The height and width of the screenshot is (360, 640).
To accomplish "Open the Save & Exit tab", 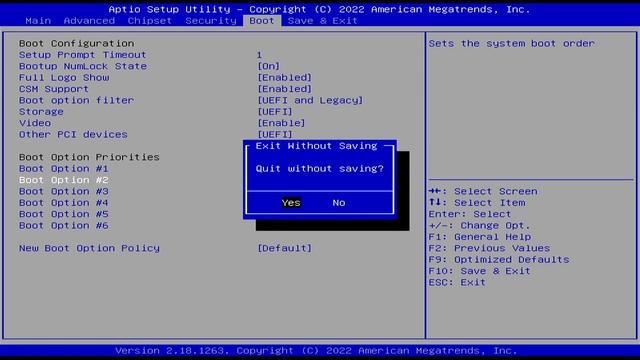I will point(322,21).
